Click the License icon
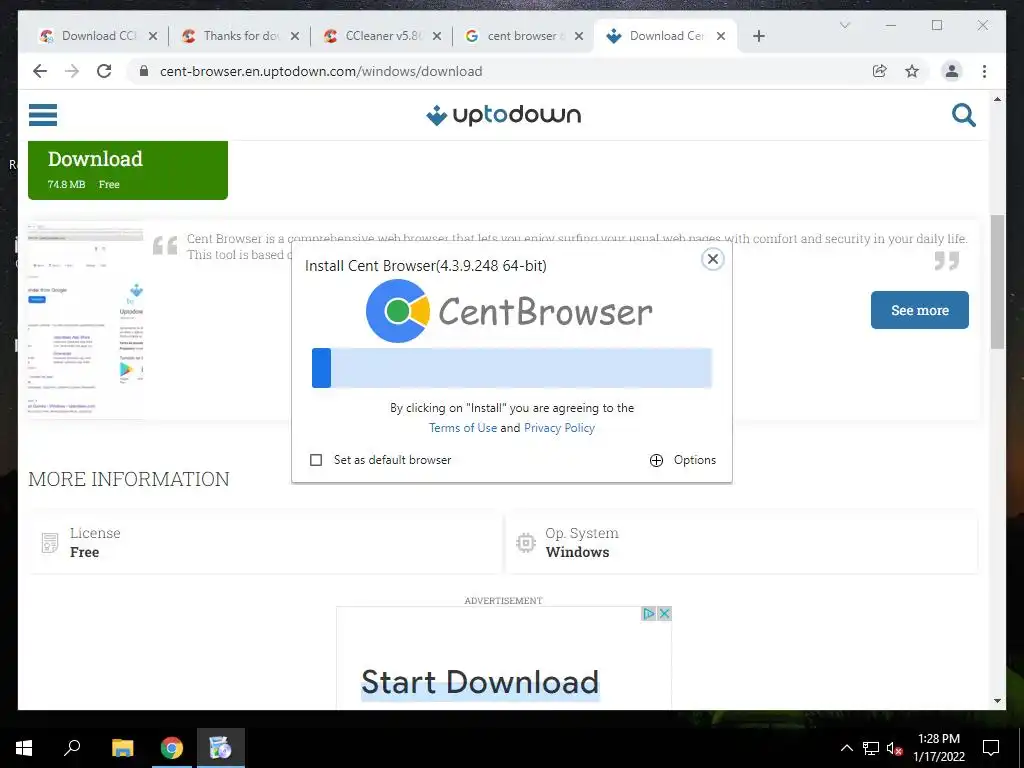Screen dimensions: 1024x768 [50, 543]
